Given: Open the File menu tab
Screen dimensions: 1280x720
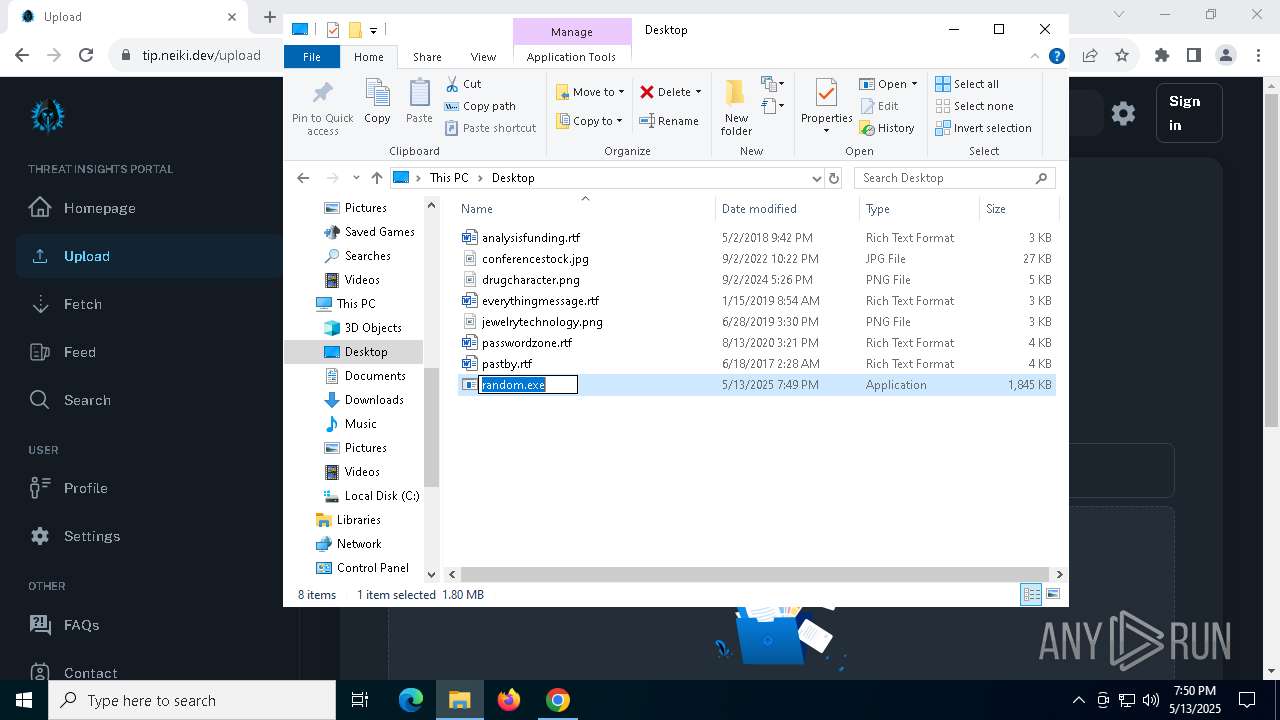Looking at the screenshot, I should (312, 57).
